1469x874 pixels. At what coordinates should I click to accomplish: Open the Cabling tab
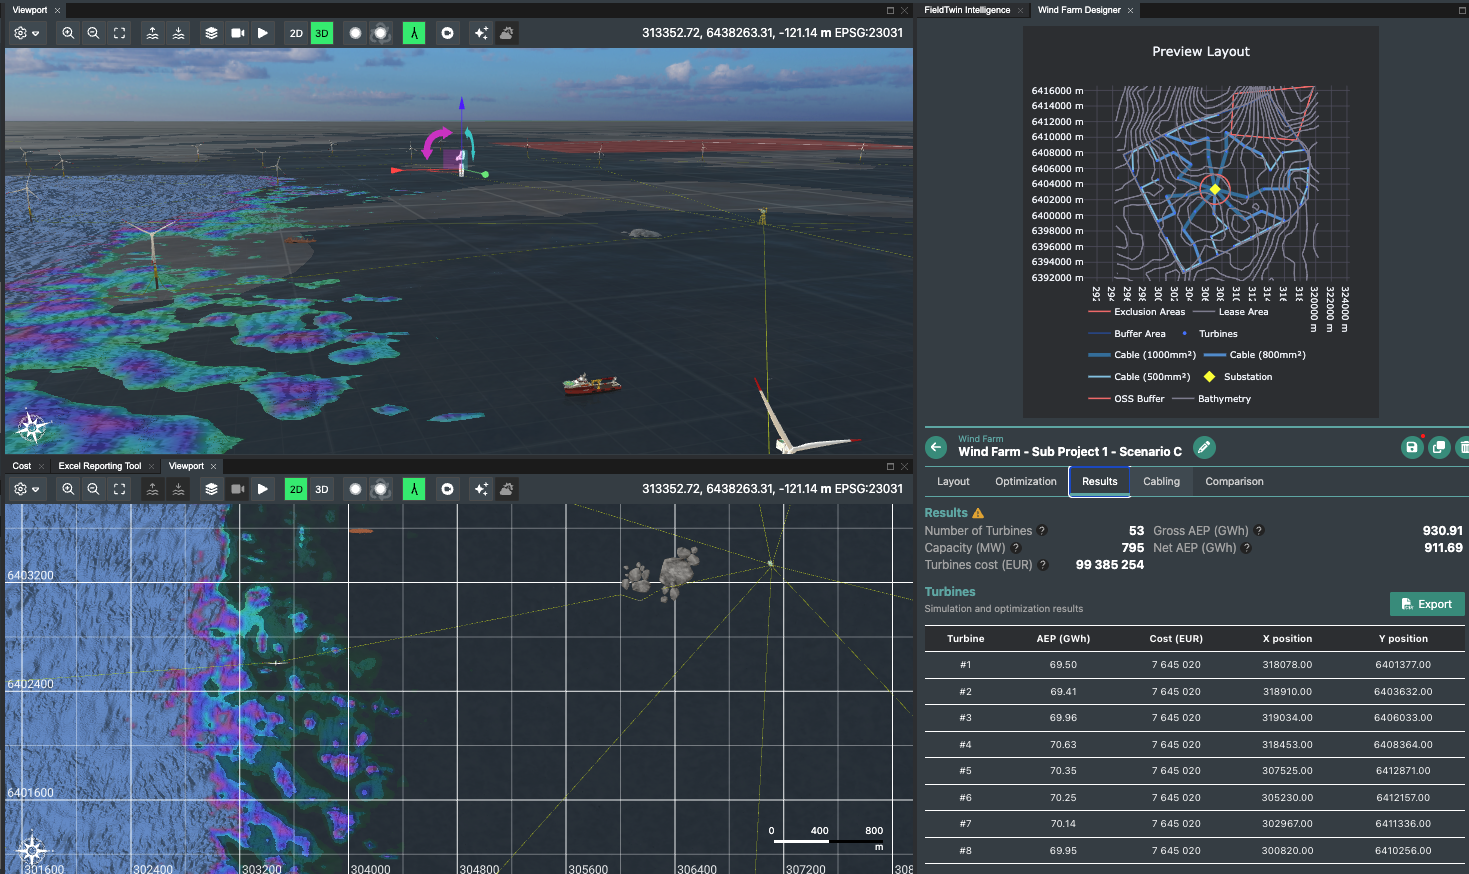coord(1161,481)
